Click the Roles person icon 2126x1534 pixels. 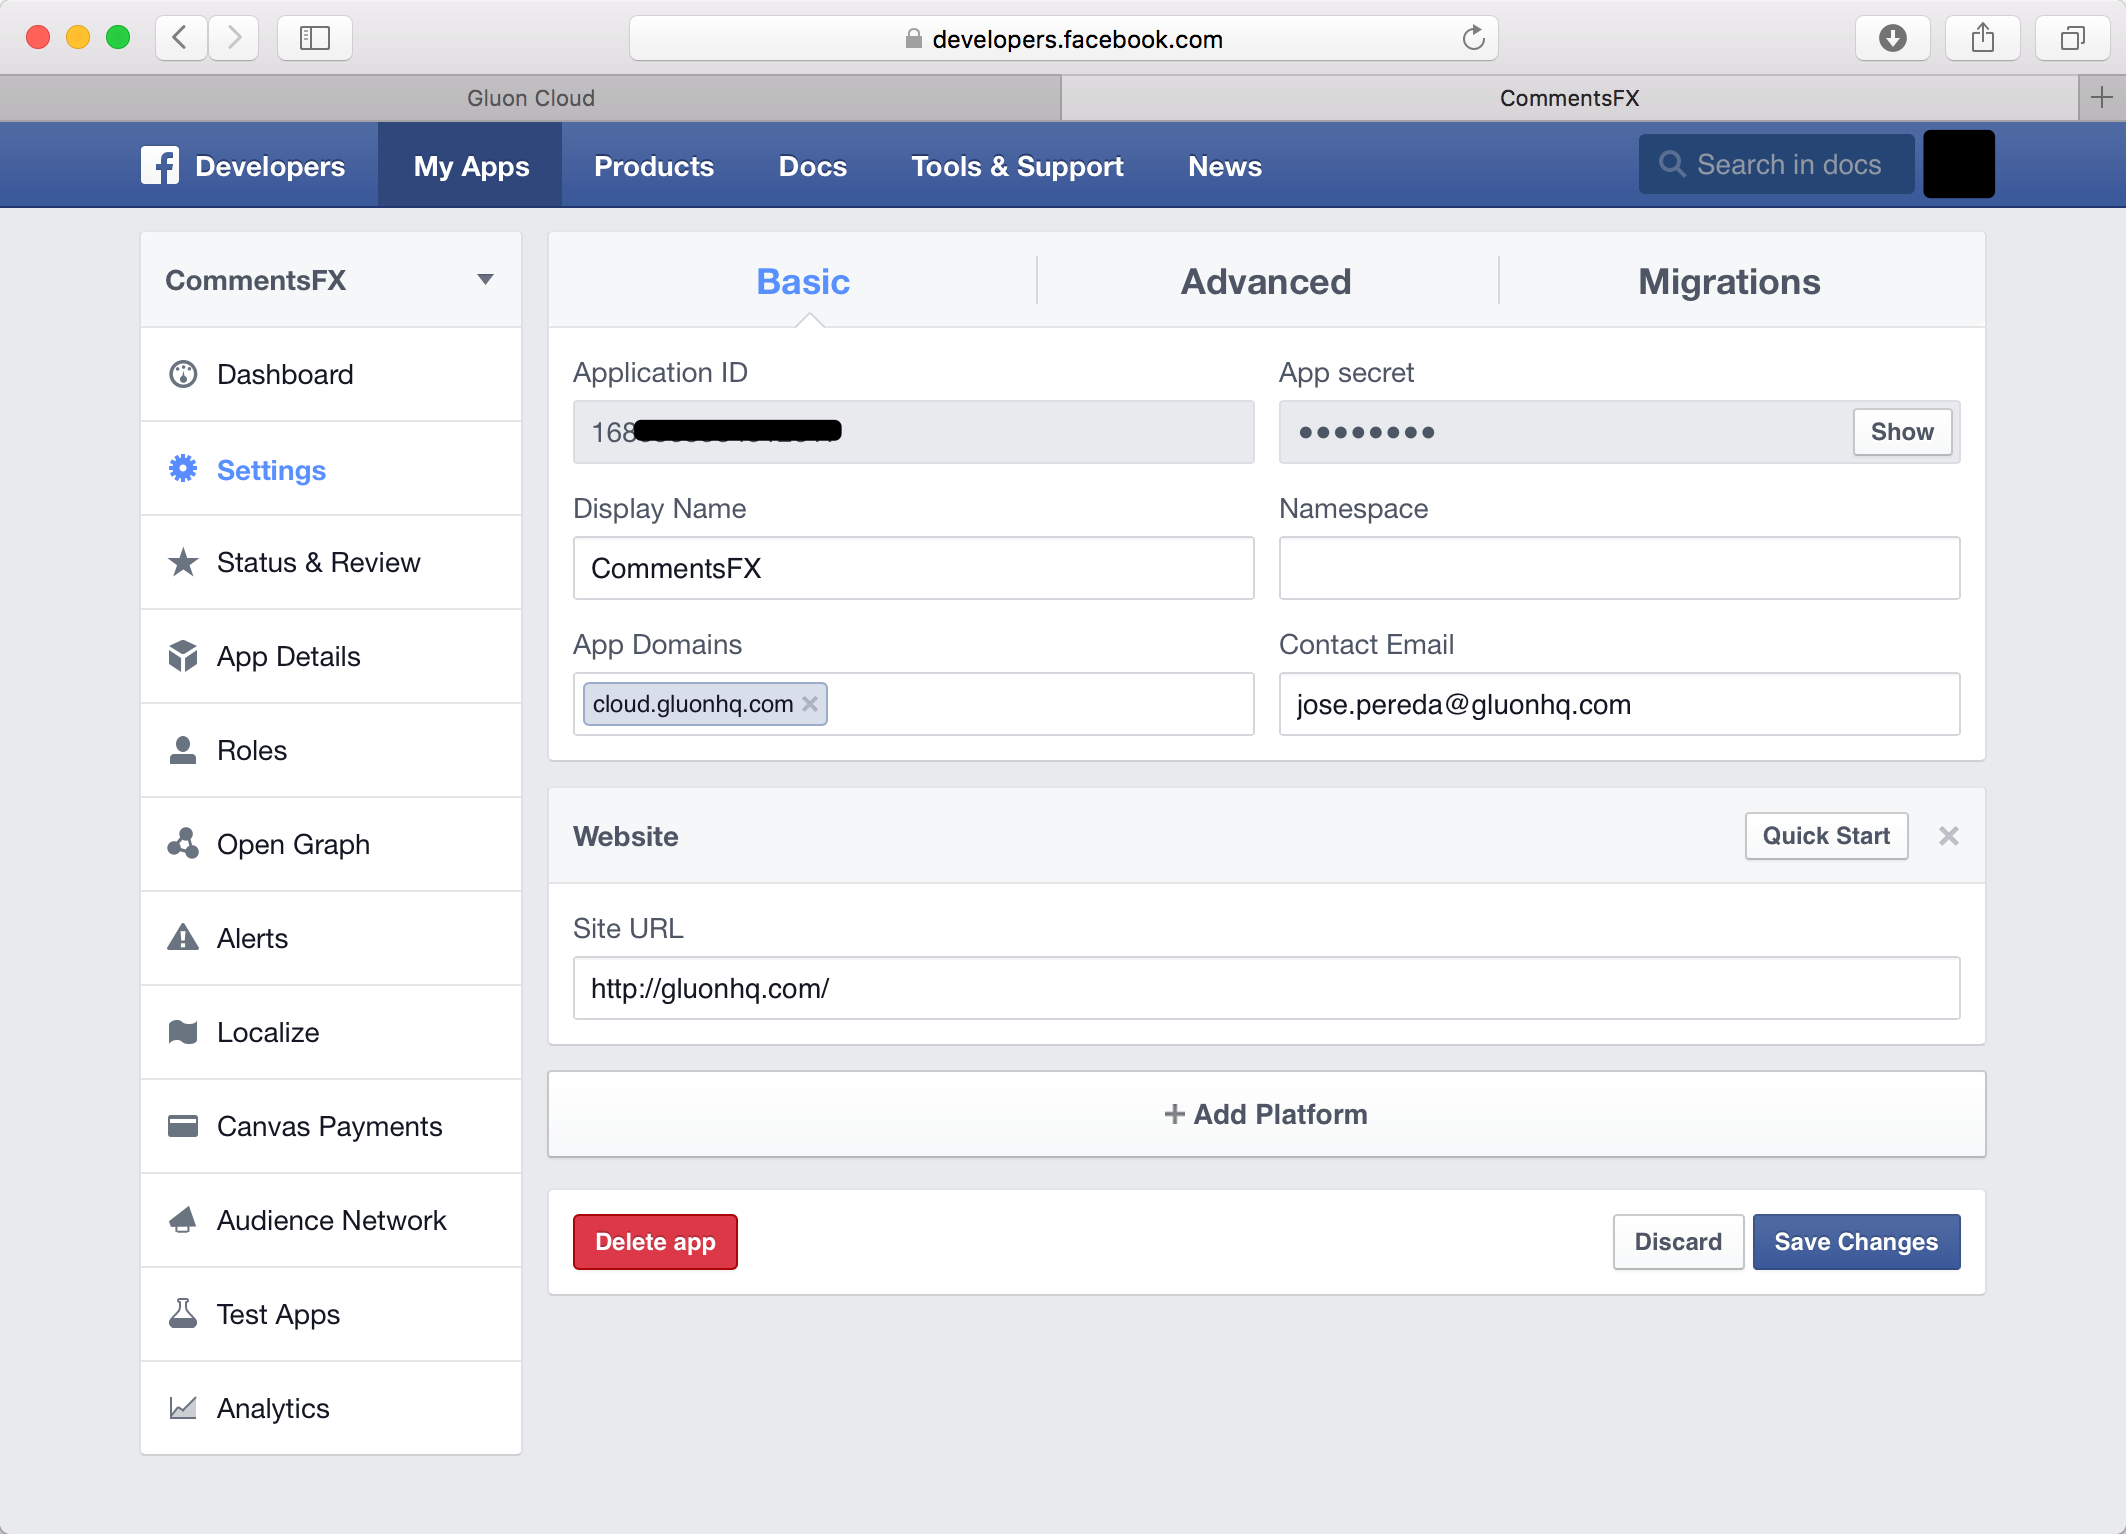(x=183, y=750)
